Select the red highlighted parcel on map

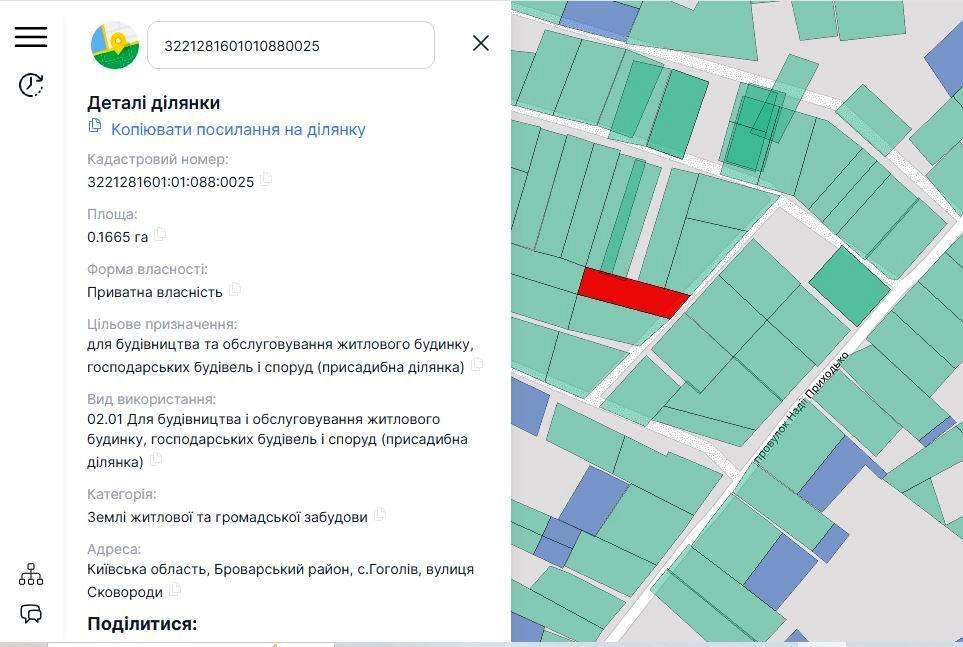point(634,292)
